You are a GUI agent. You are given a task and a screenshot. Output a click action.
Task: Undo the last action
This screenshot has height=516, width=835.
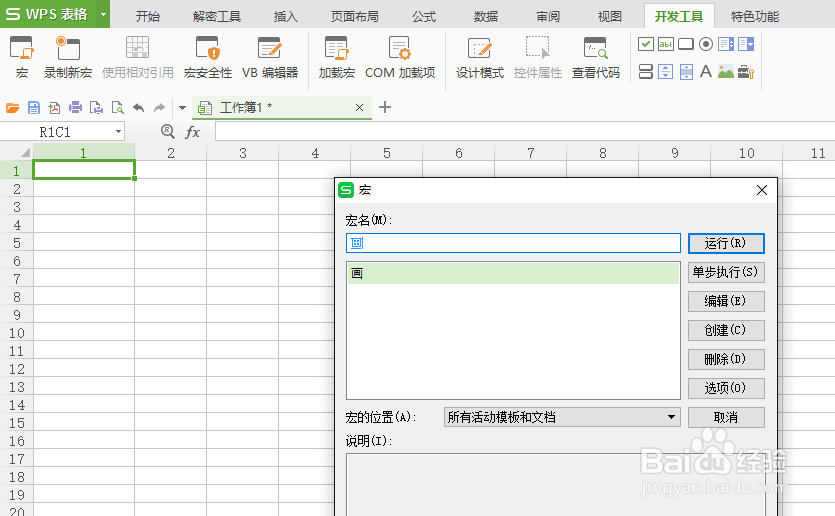(x=138, y=108)
